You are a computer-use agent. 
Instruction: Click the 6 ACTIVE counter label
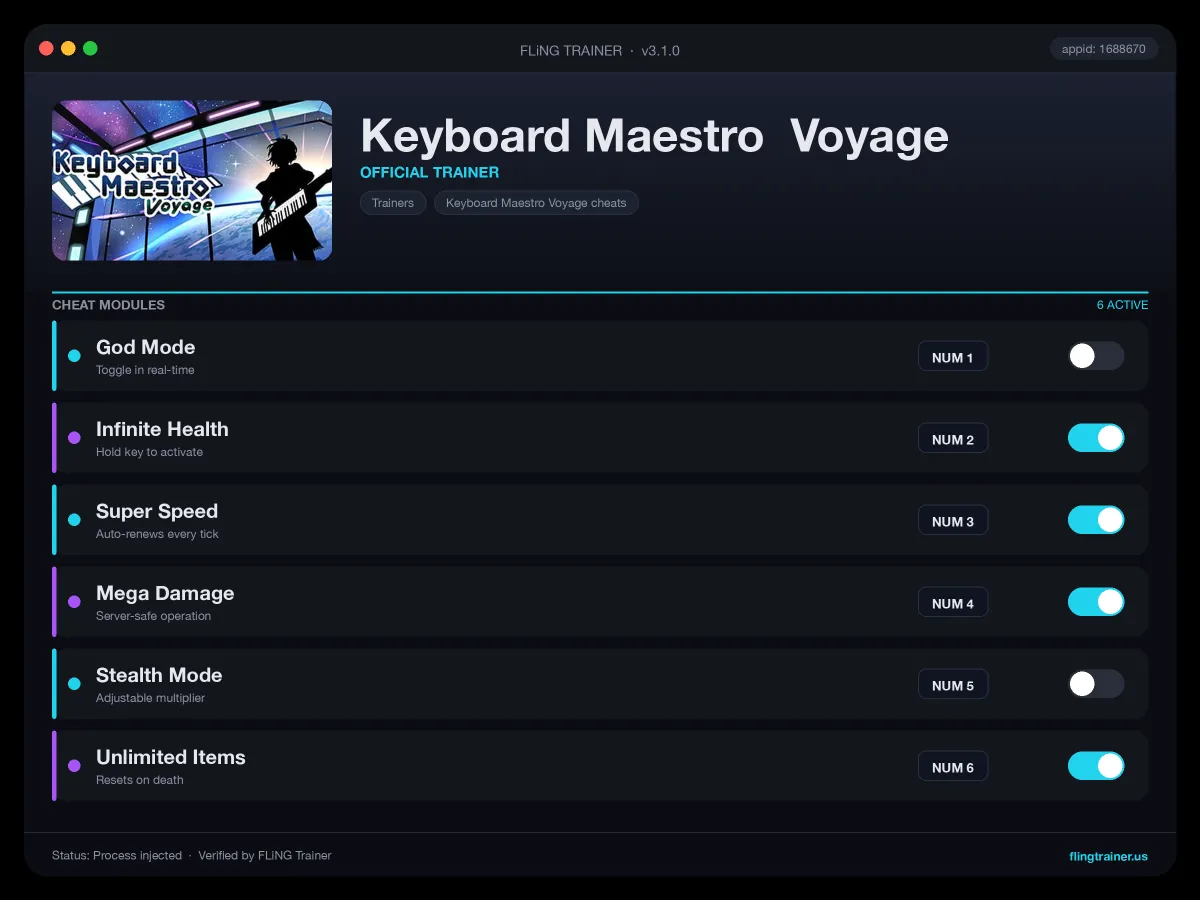(1122, 305)
